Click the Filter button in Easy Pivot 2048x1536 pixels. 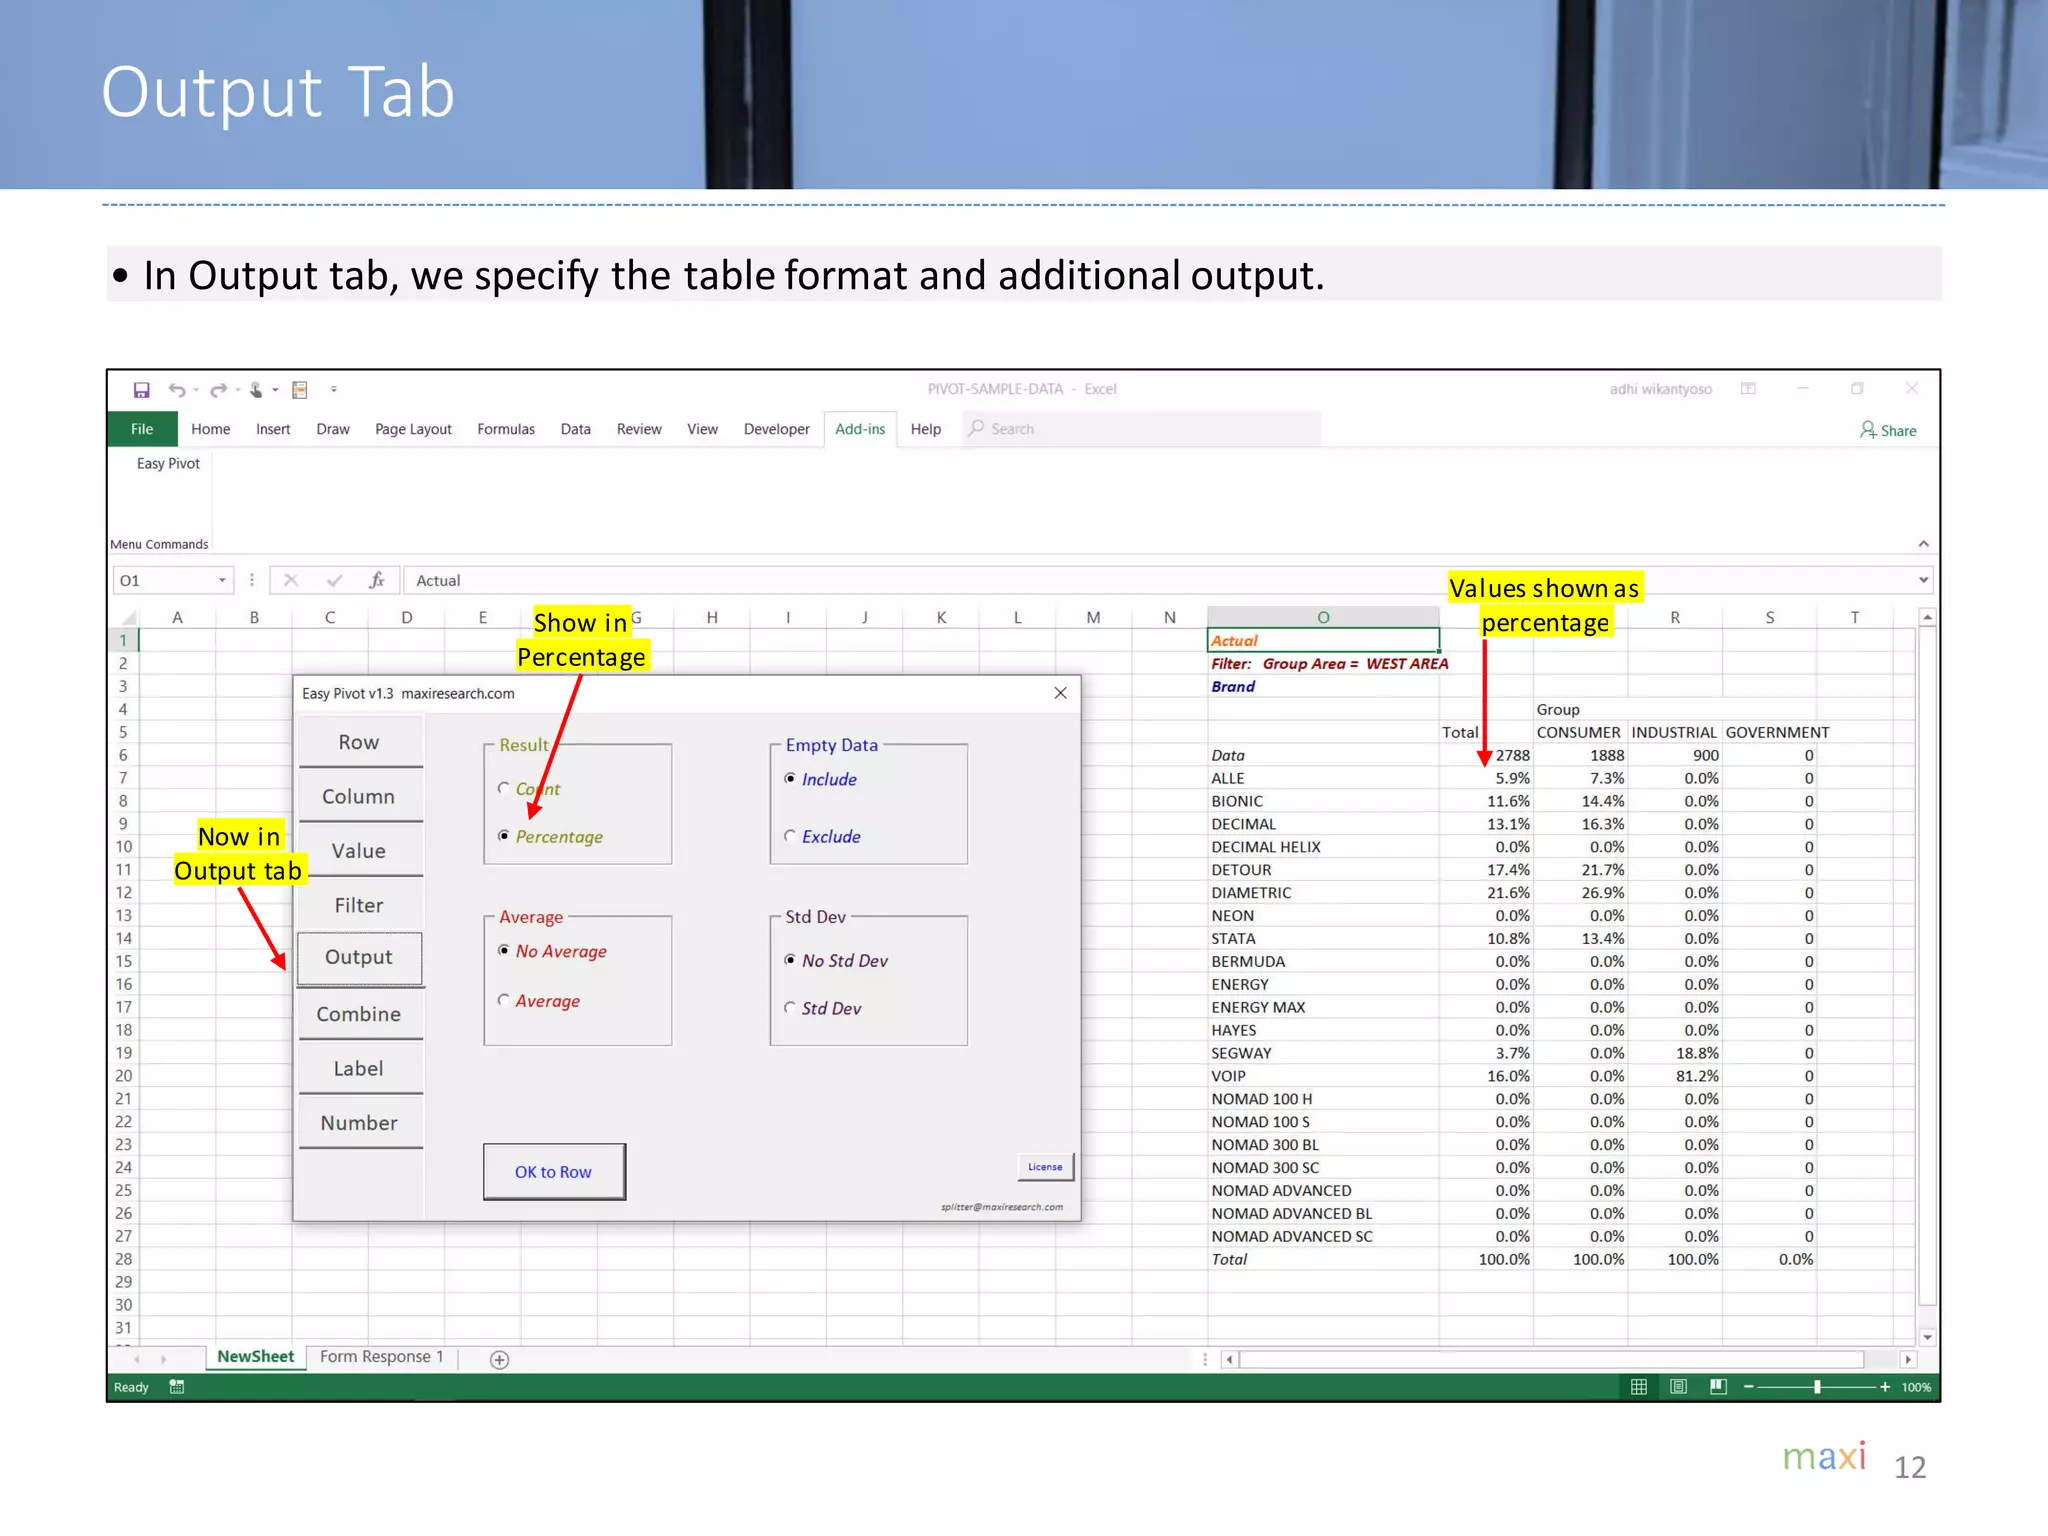click(x=359, y=905)
